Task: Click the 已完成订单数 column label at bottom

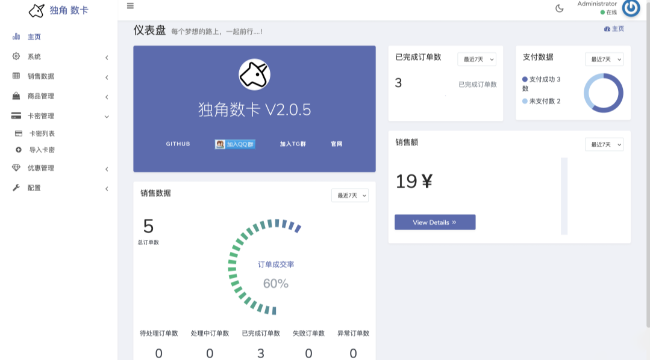Action: click(261, 333)
